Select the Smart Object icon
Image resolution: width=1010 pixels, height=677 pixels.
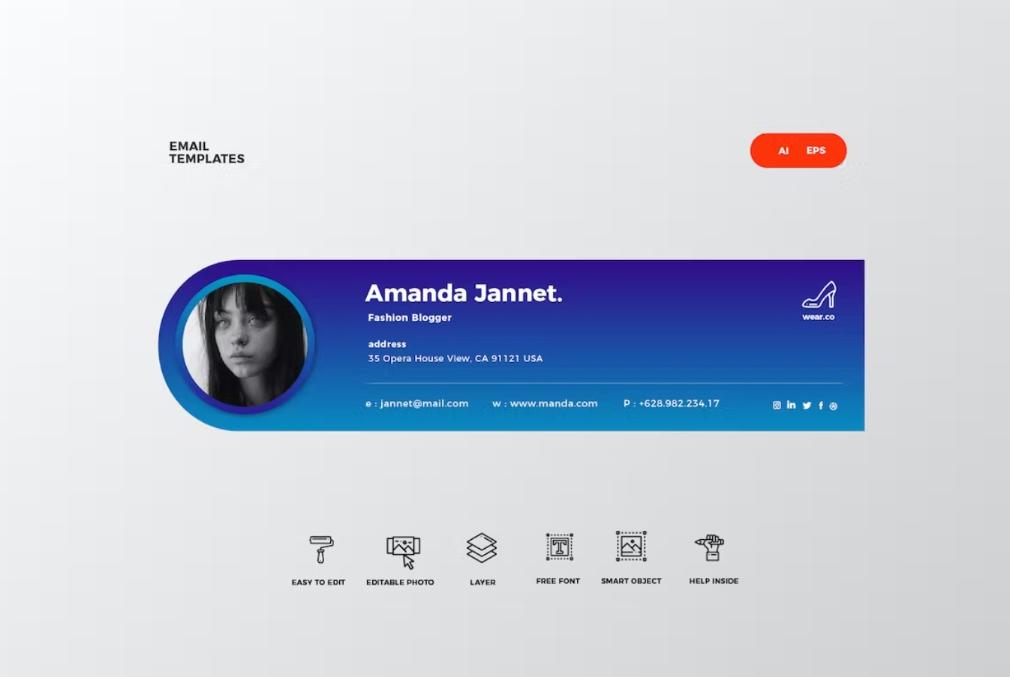click(631, 546)
